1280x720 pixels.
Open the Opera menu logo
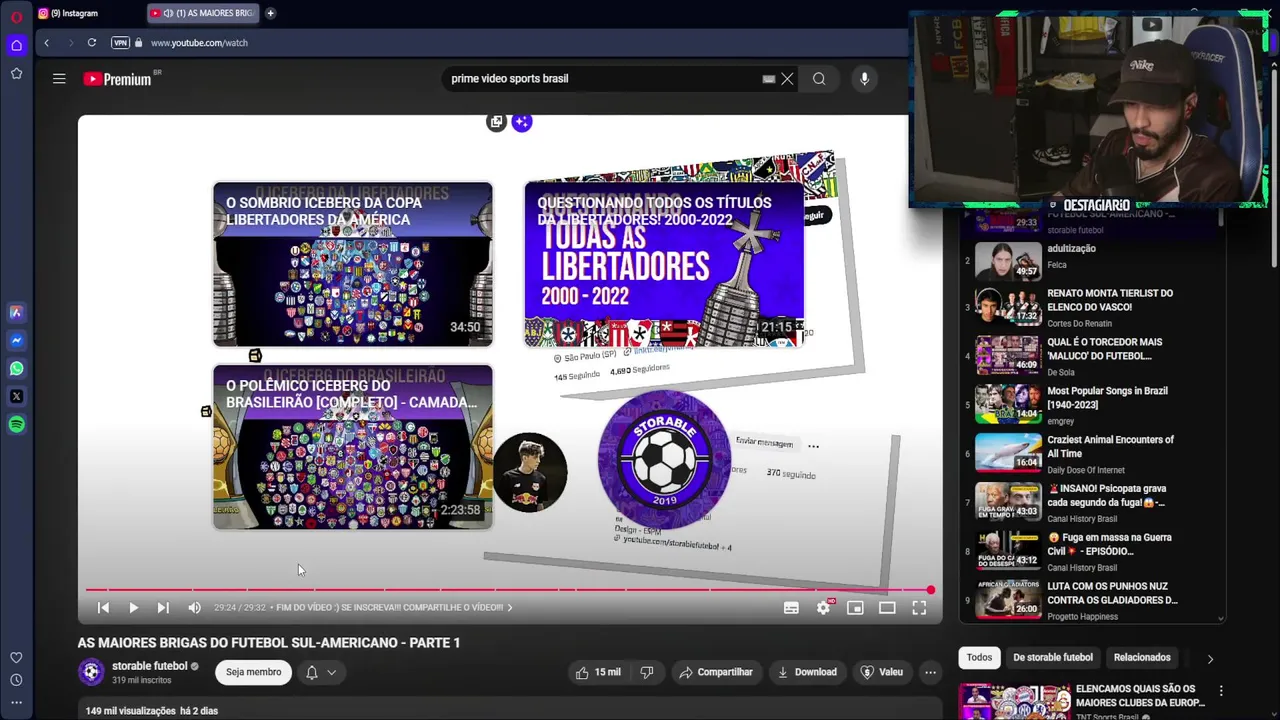tap(16, 17)
